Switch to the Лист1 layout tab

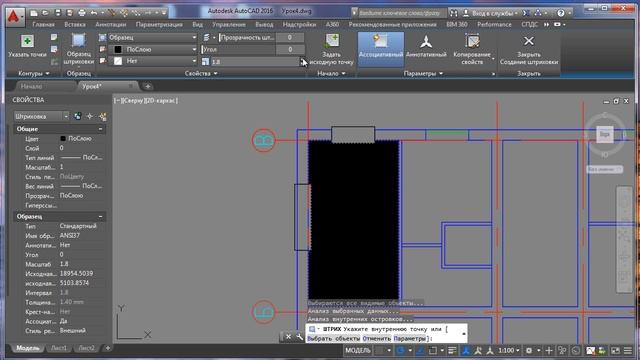(x=59, y=348)
